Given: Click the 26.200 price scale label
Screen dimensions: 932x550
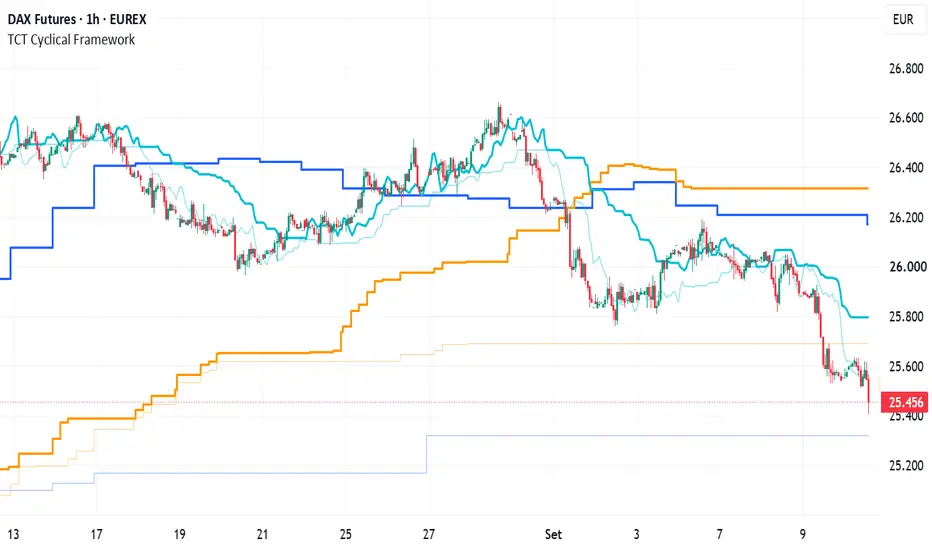Looking at the screenshot, I should 906,217.
